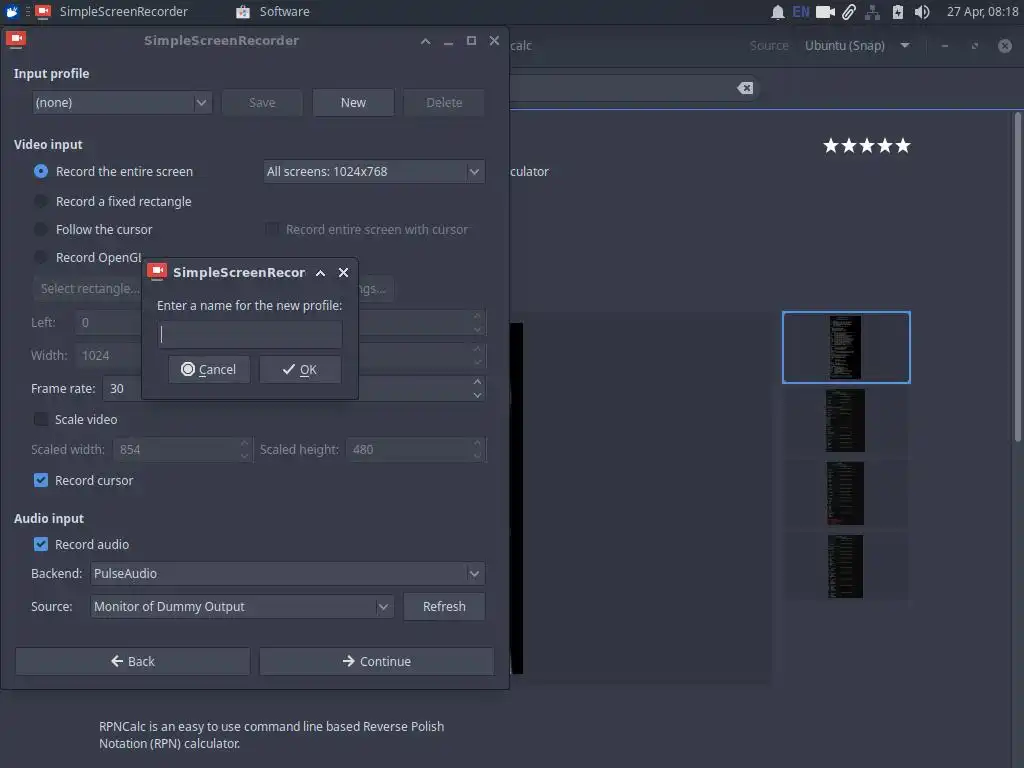
Task: Open the volume speaker tray icon
Action: tap(921, 12)
